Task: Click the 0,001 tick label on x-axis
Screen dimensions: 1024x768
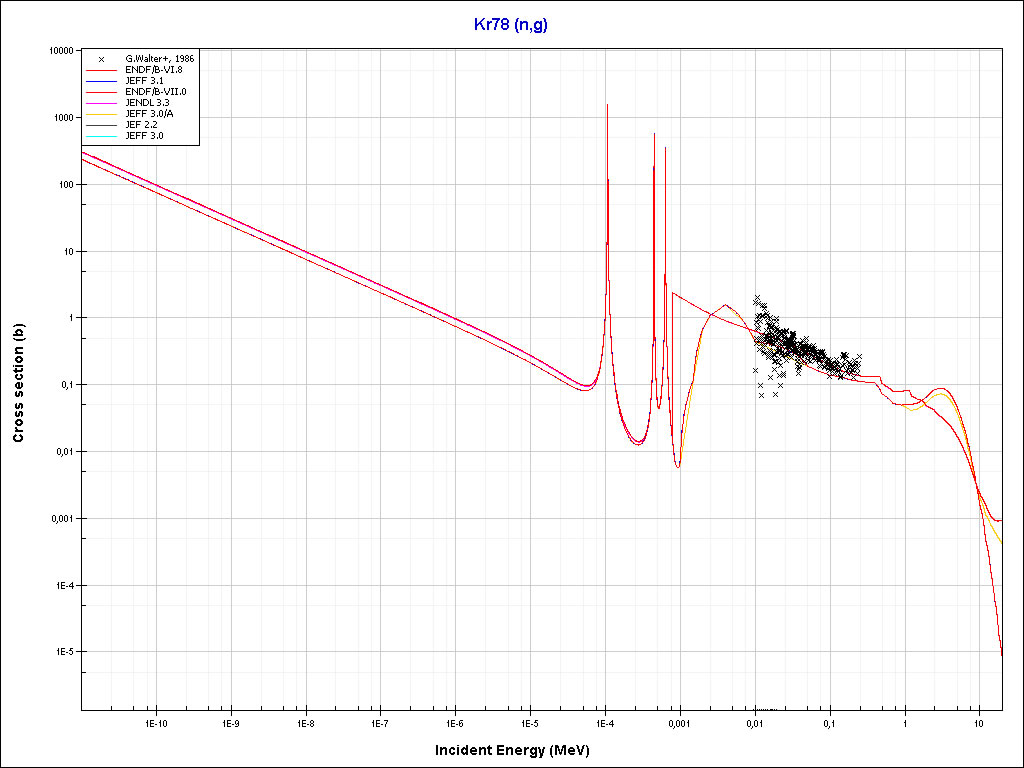Action: [x=680, y=722]
